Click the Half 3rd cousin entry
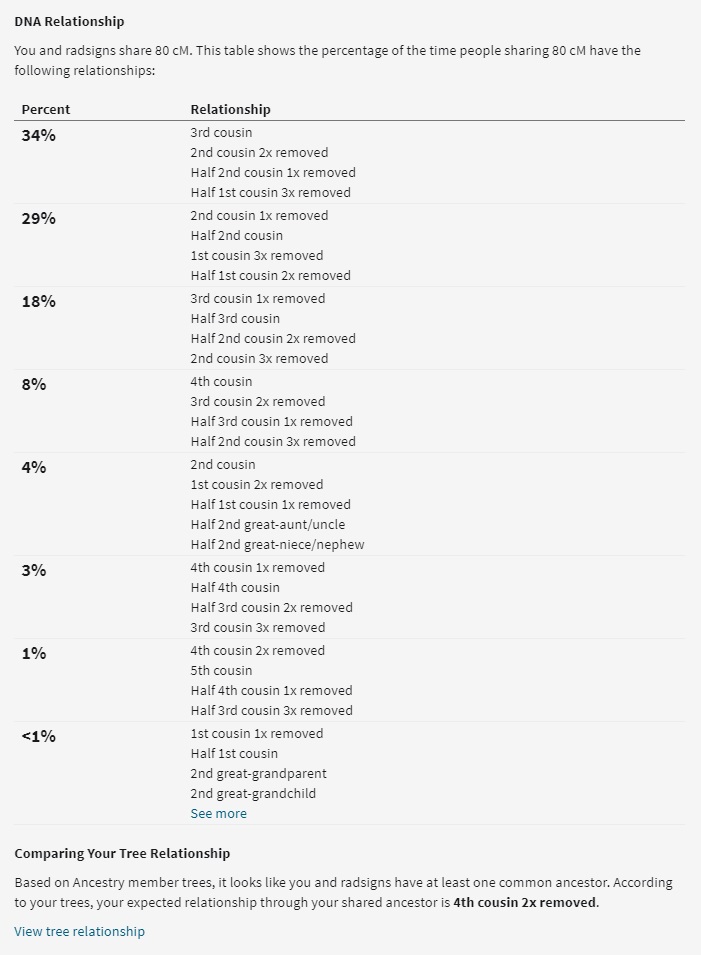 [235, 318]
